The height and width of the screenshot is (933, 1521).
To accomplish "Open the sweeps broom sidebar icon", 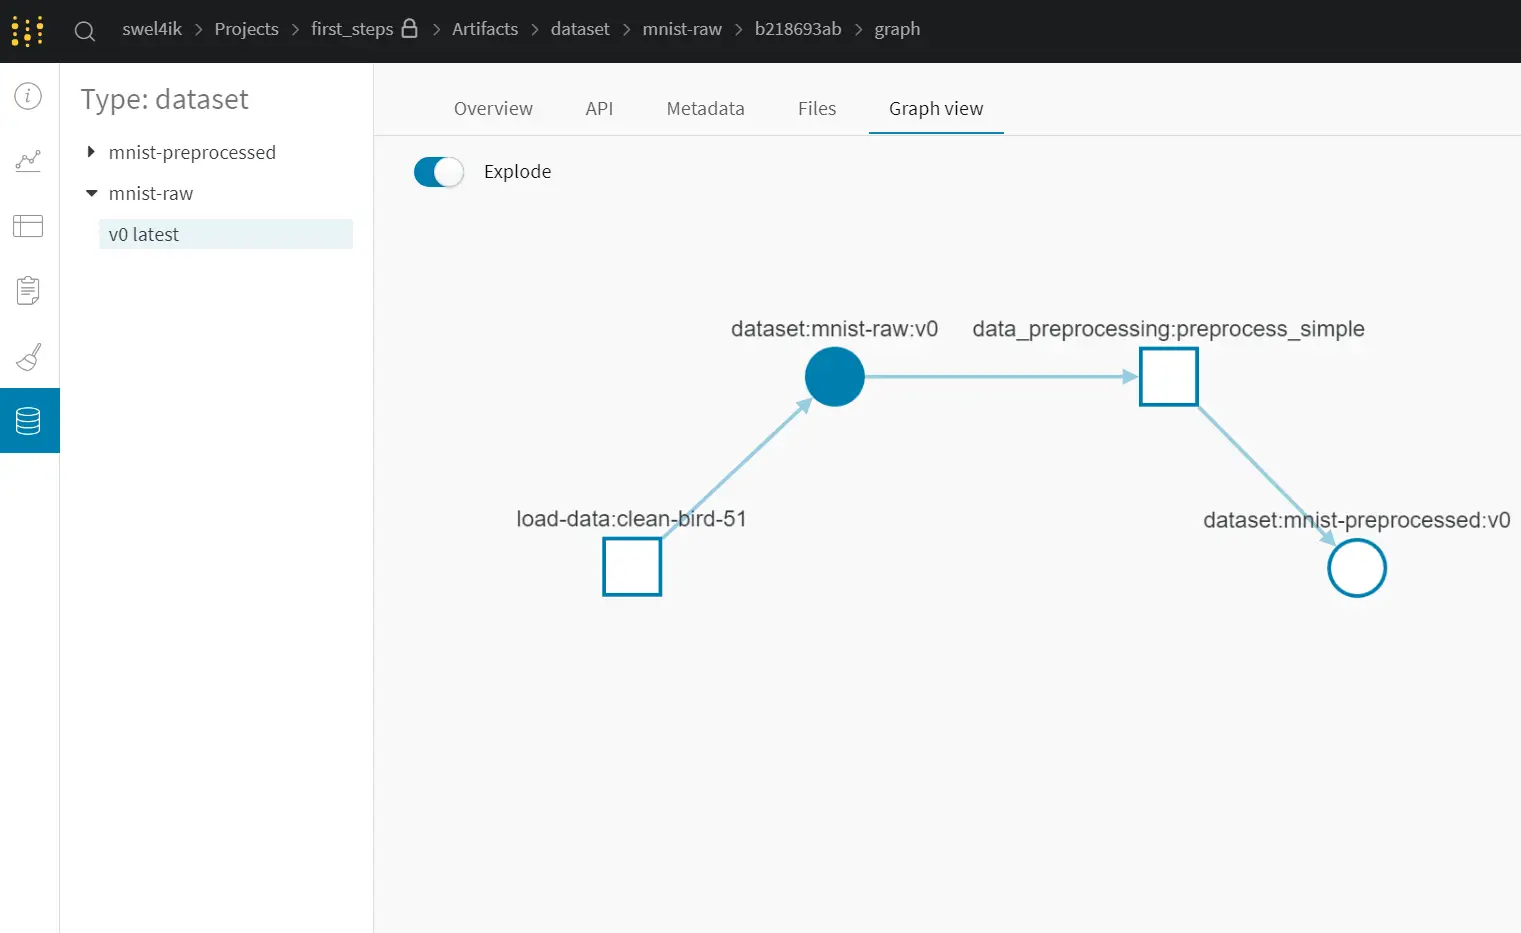I will coord(28,357).
